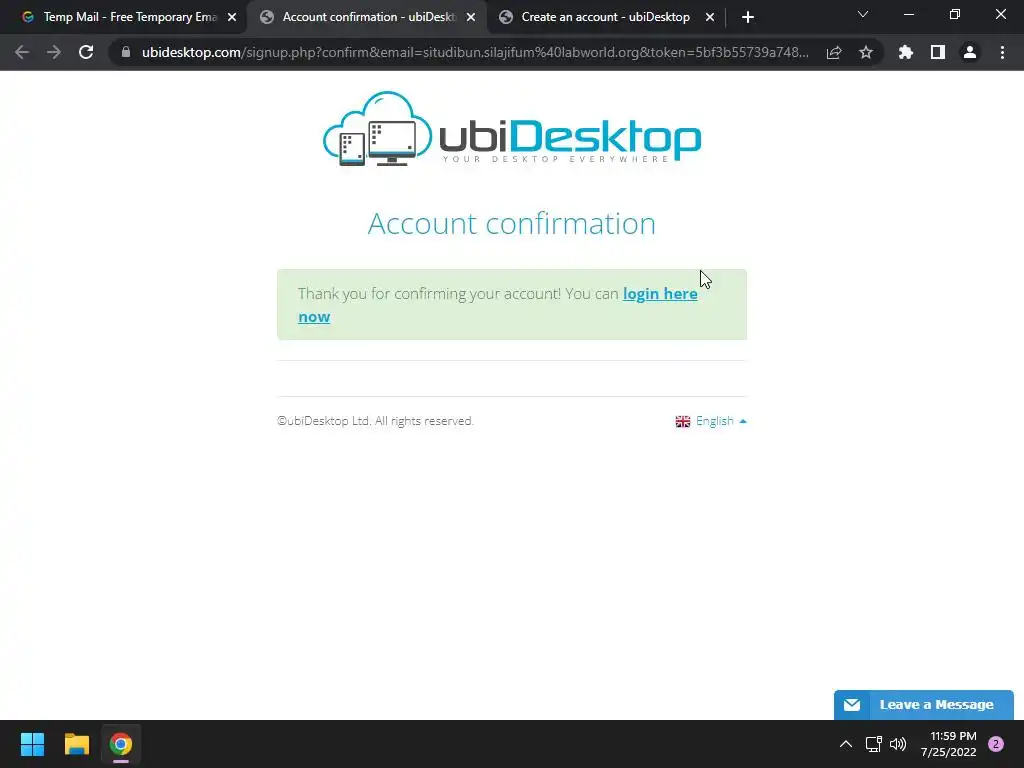Viewport: 1024px width, 768px height.
Task: Restore down the Chrome window
Action: pos(955,14)
